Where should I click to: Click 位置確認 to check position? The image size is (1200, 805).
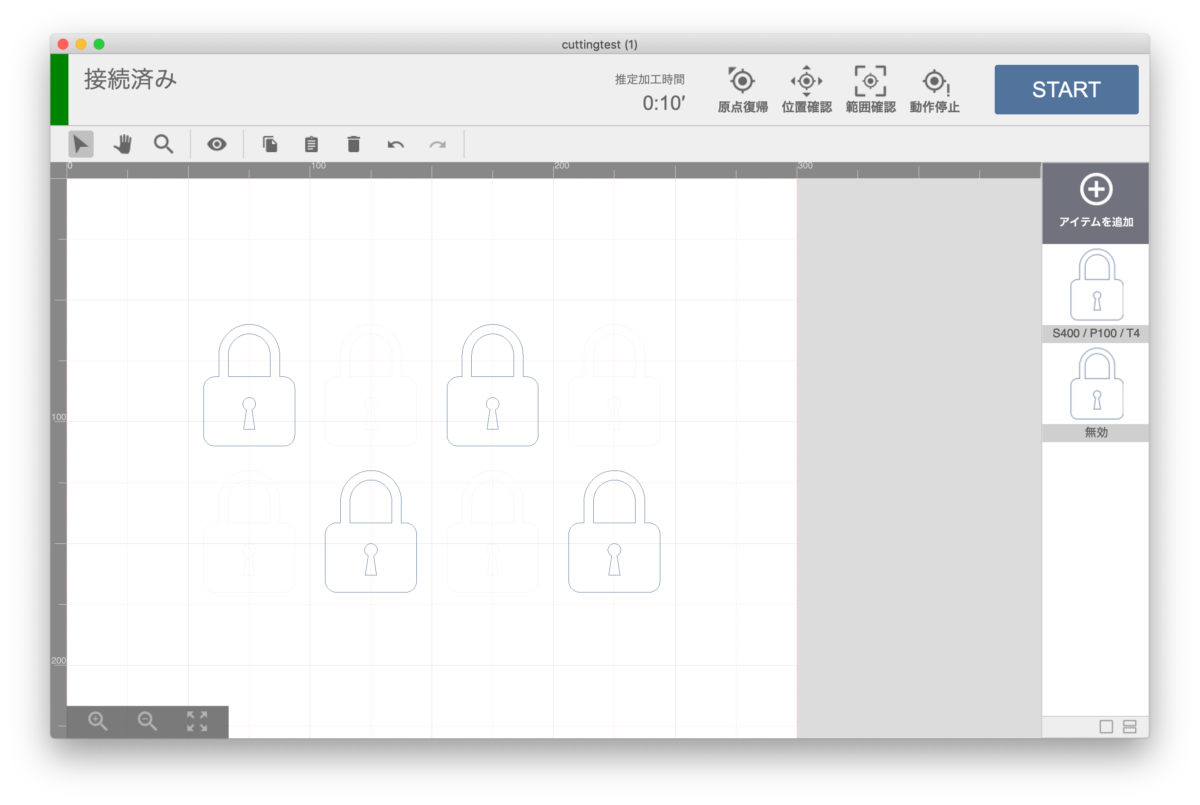pyautogui.click(x=806, y=90)
